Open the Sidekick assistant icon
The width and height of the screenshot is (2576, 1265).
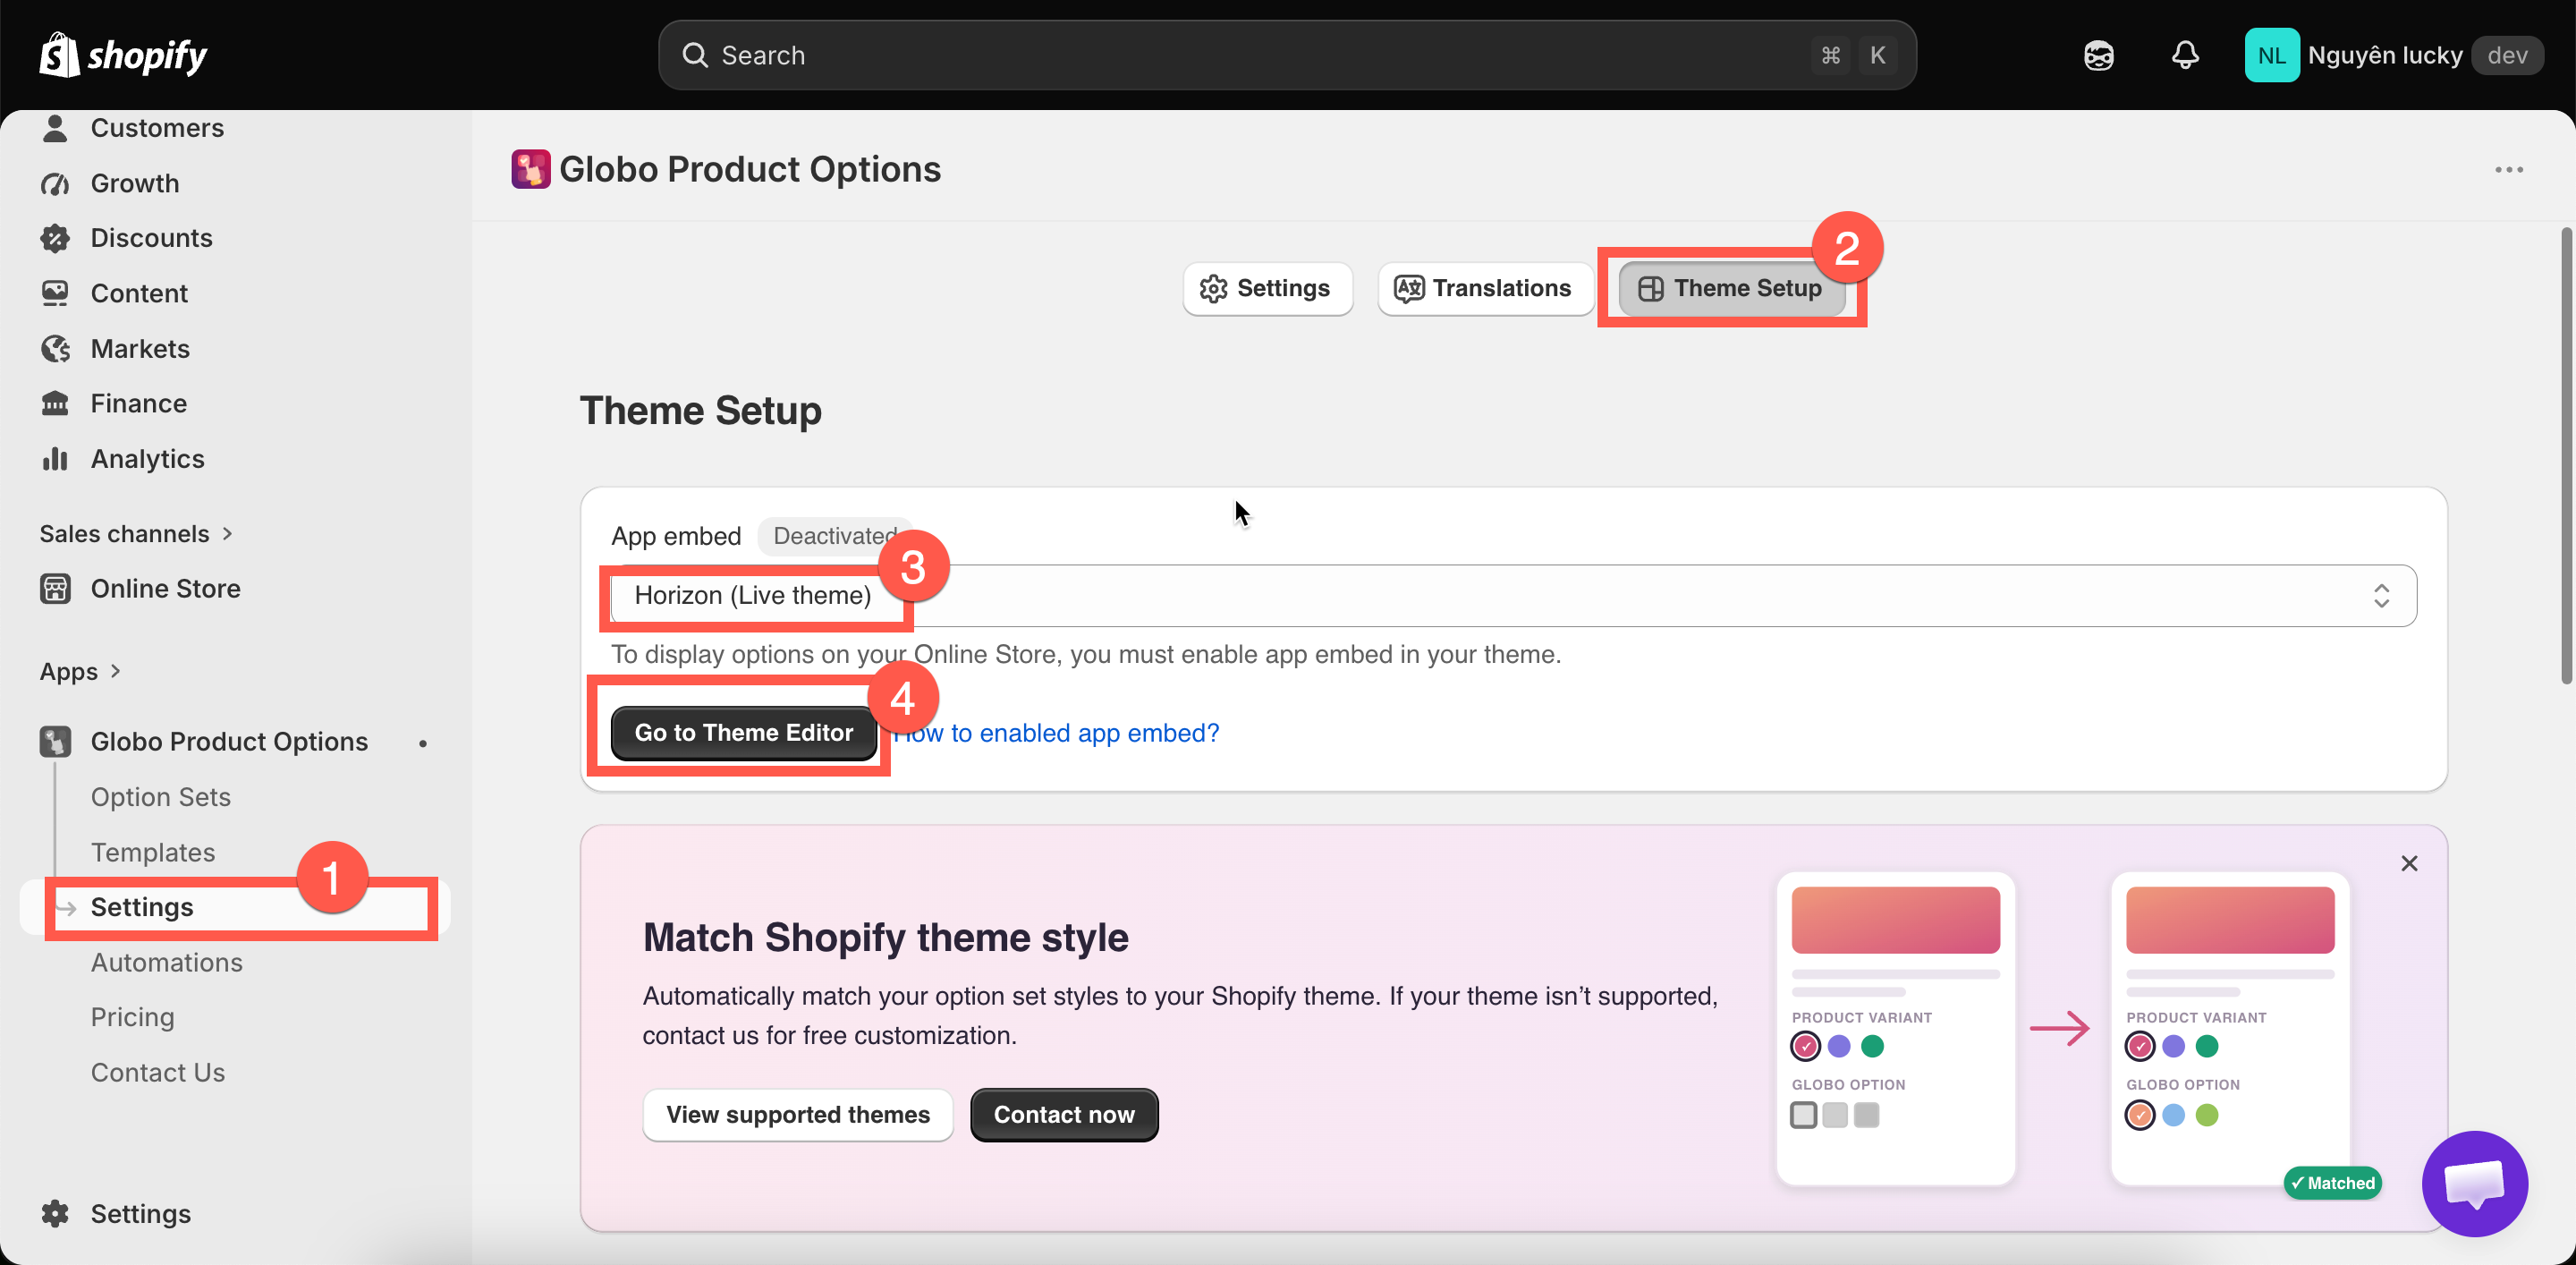(2098, 55)
